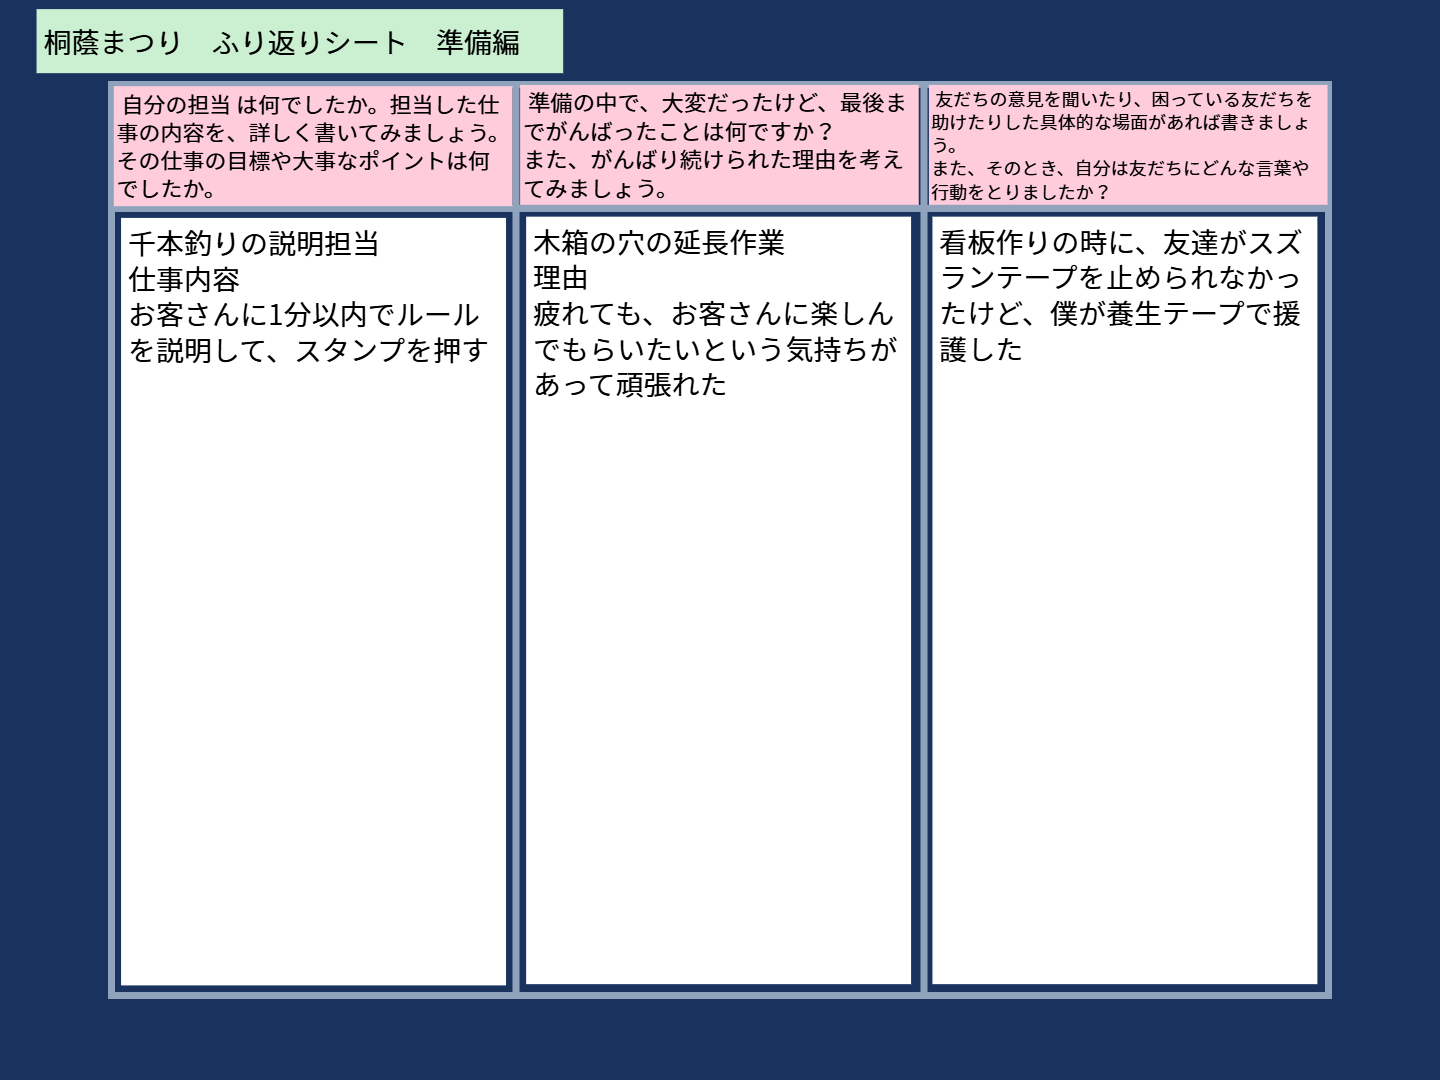
Task: Click the word 準備編 in the title
Action: tap(478, 42)
